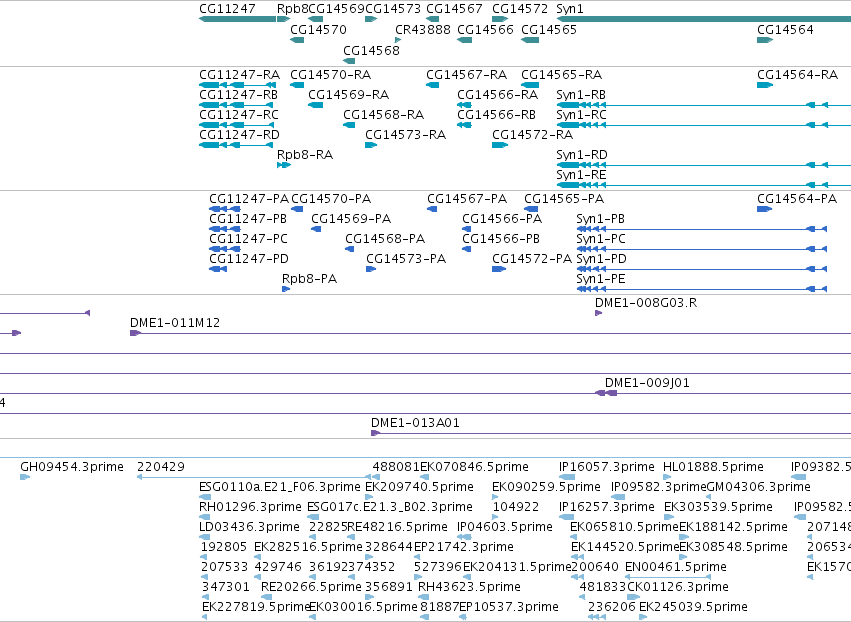Select the CR43888 gene label
Image resolution: width=851 pixels, height=622 pixels.
tap(423, 29)
